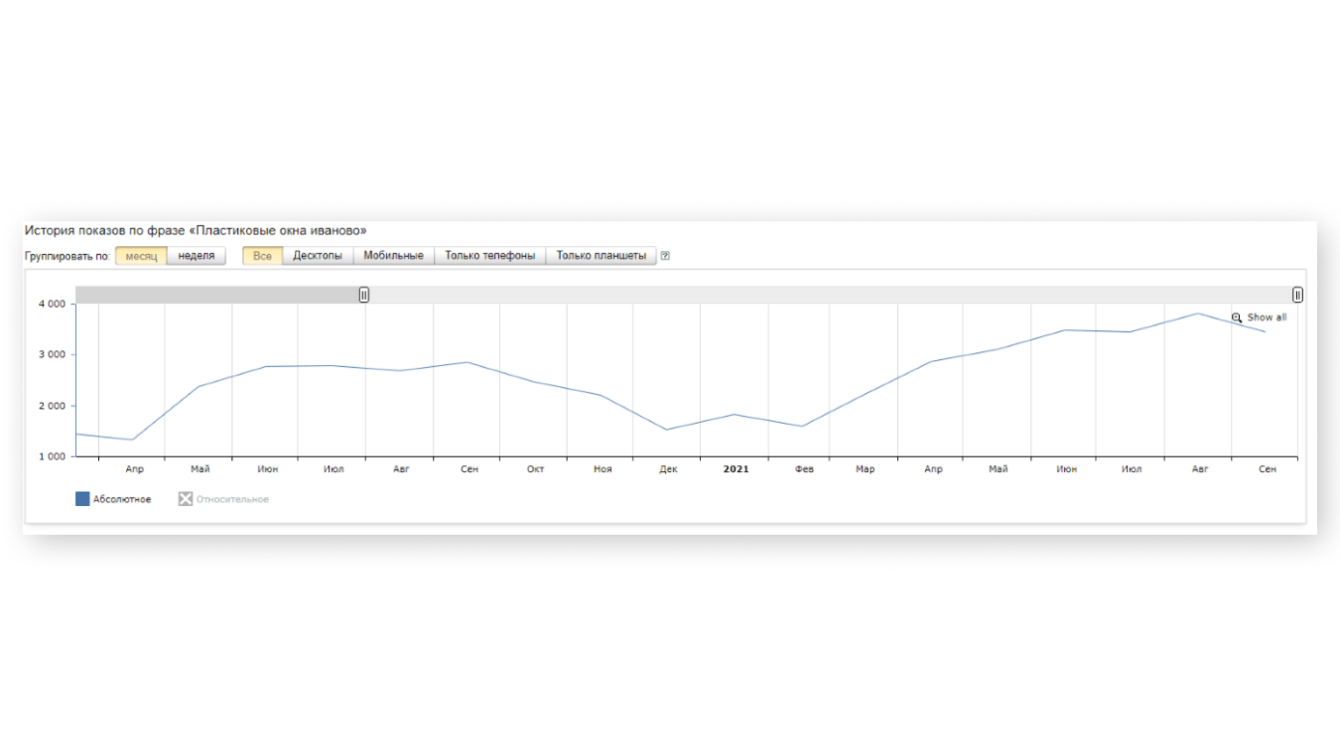Filter the chart by Мобильные
Screen dimensions: 1340x756
pos(393,256)
